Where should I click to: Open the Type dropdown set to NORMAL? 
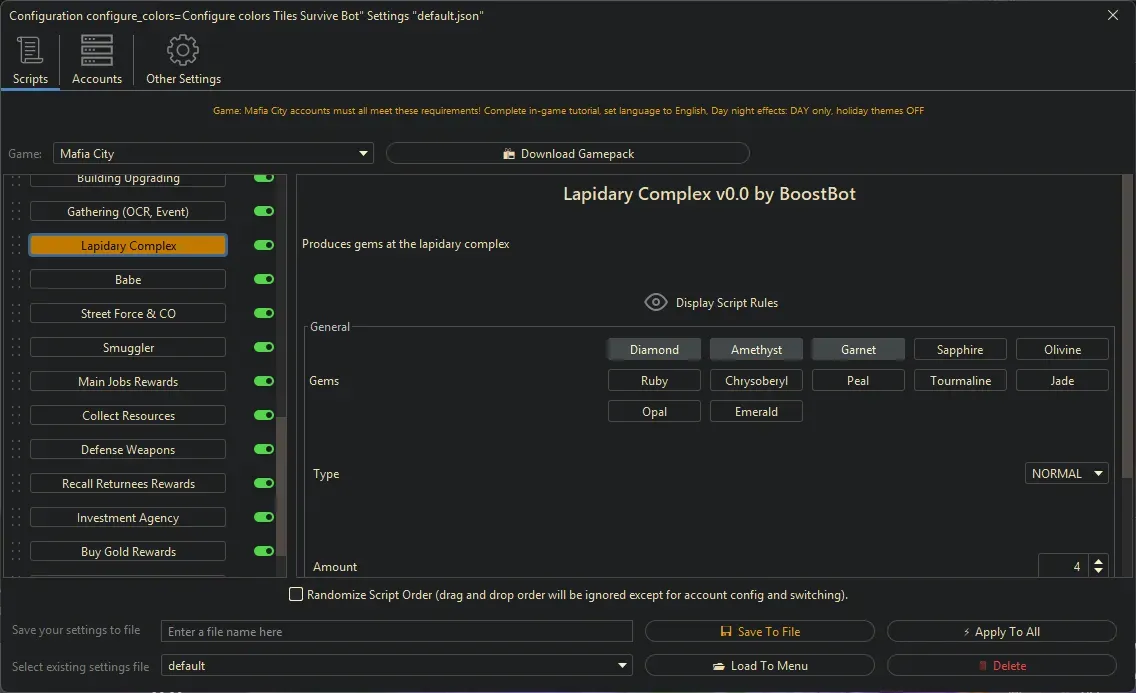pyautogui.click(x=1067, y=474)
